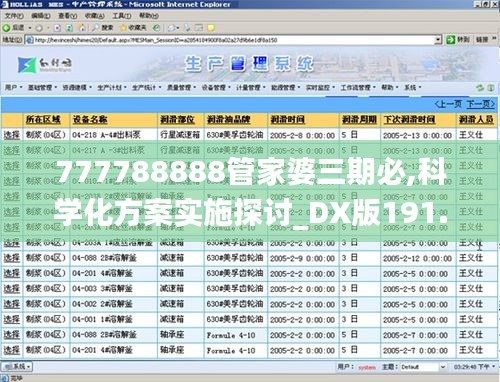Viewport: 500px width, 382px height.
Task: Click the Refresh page icon in IE toolbar
Action: [69, 28]
